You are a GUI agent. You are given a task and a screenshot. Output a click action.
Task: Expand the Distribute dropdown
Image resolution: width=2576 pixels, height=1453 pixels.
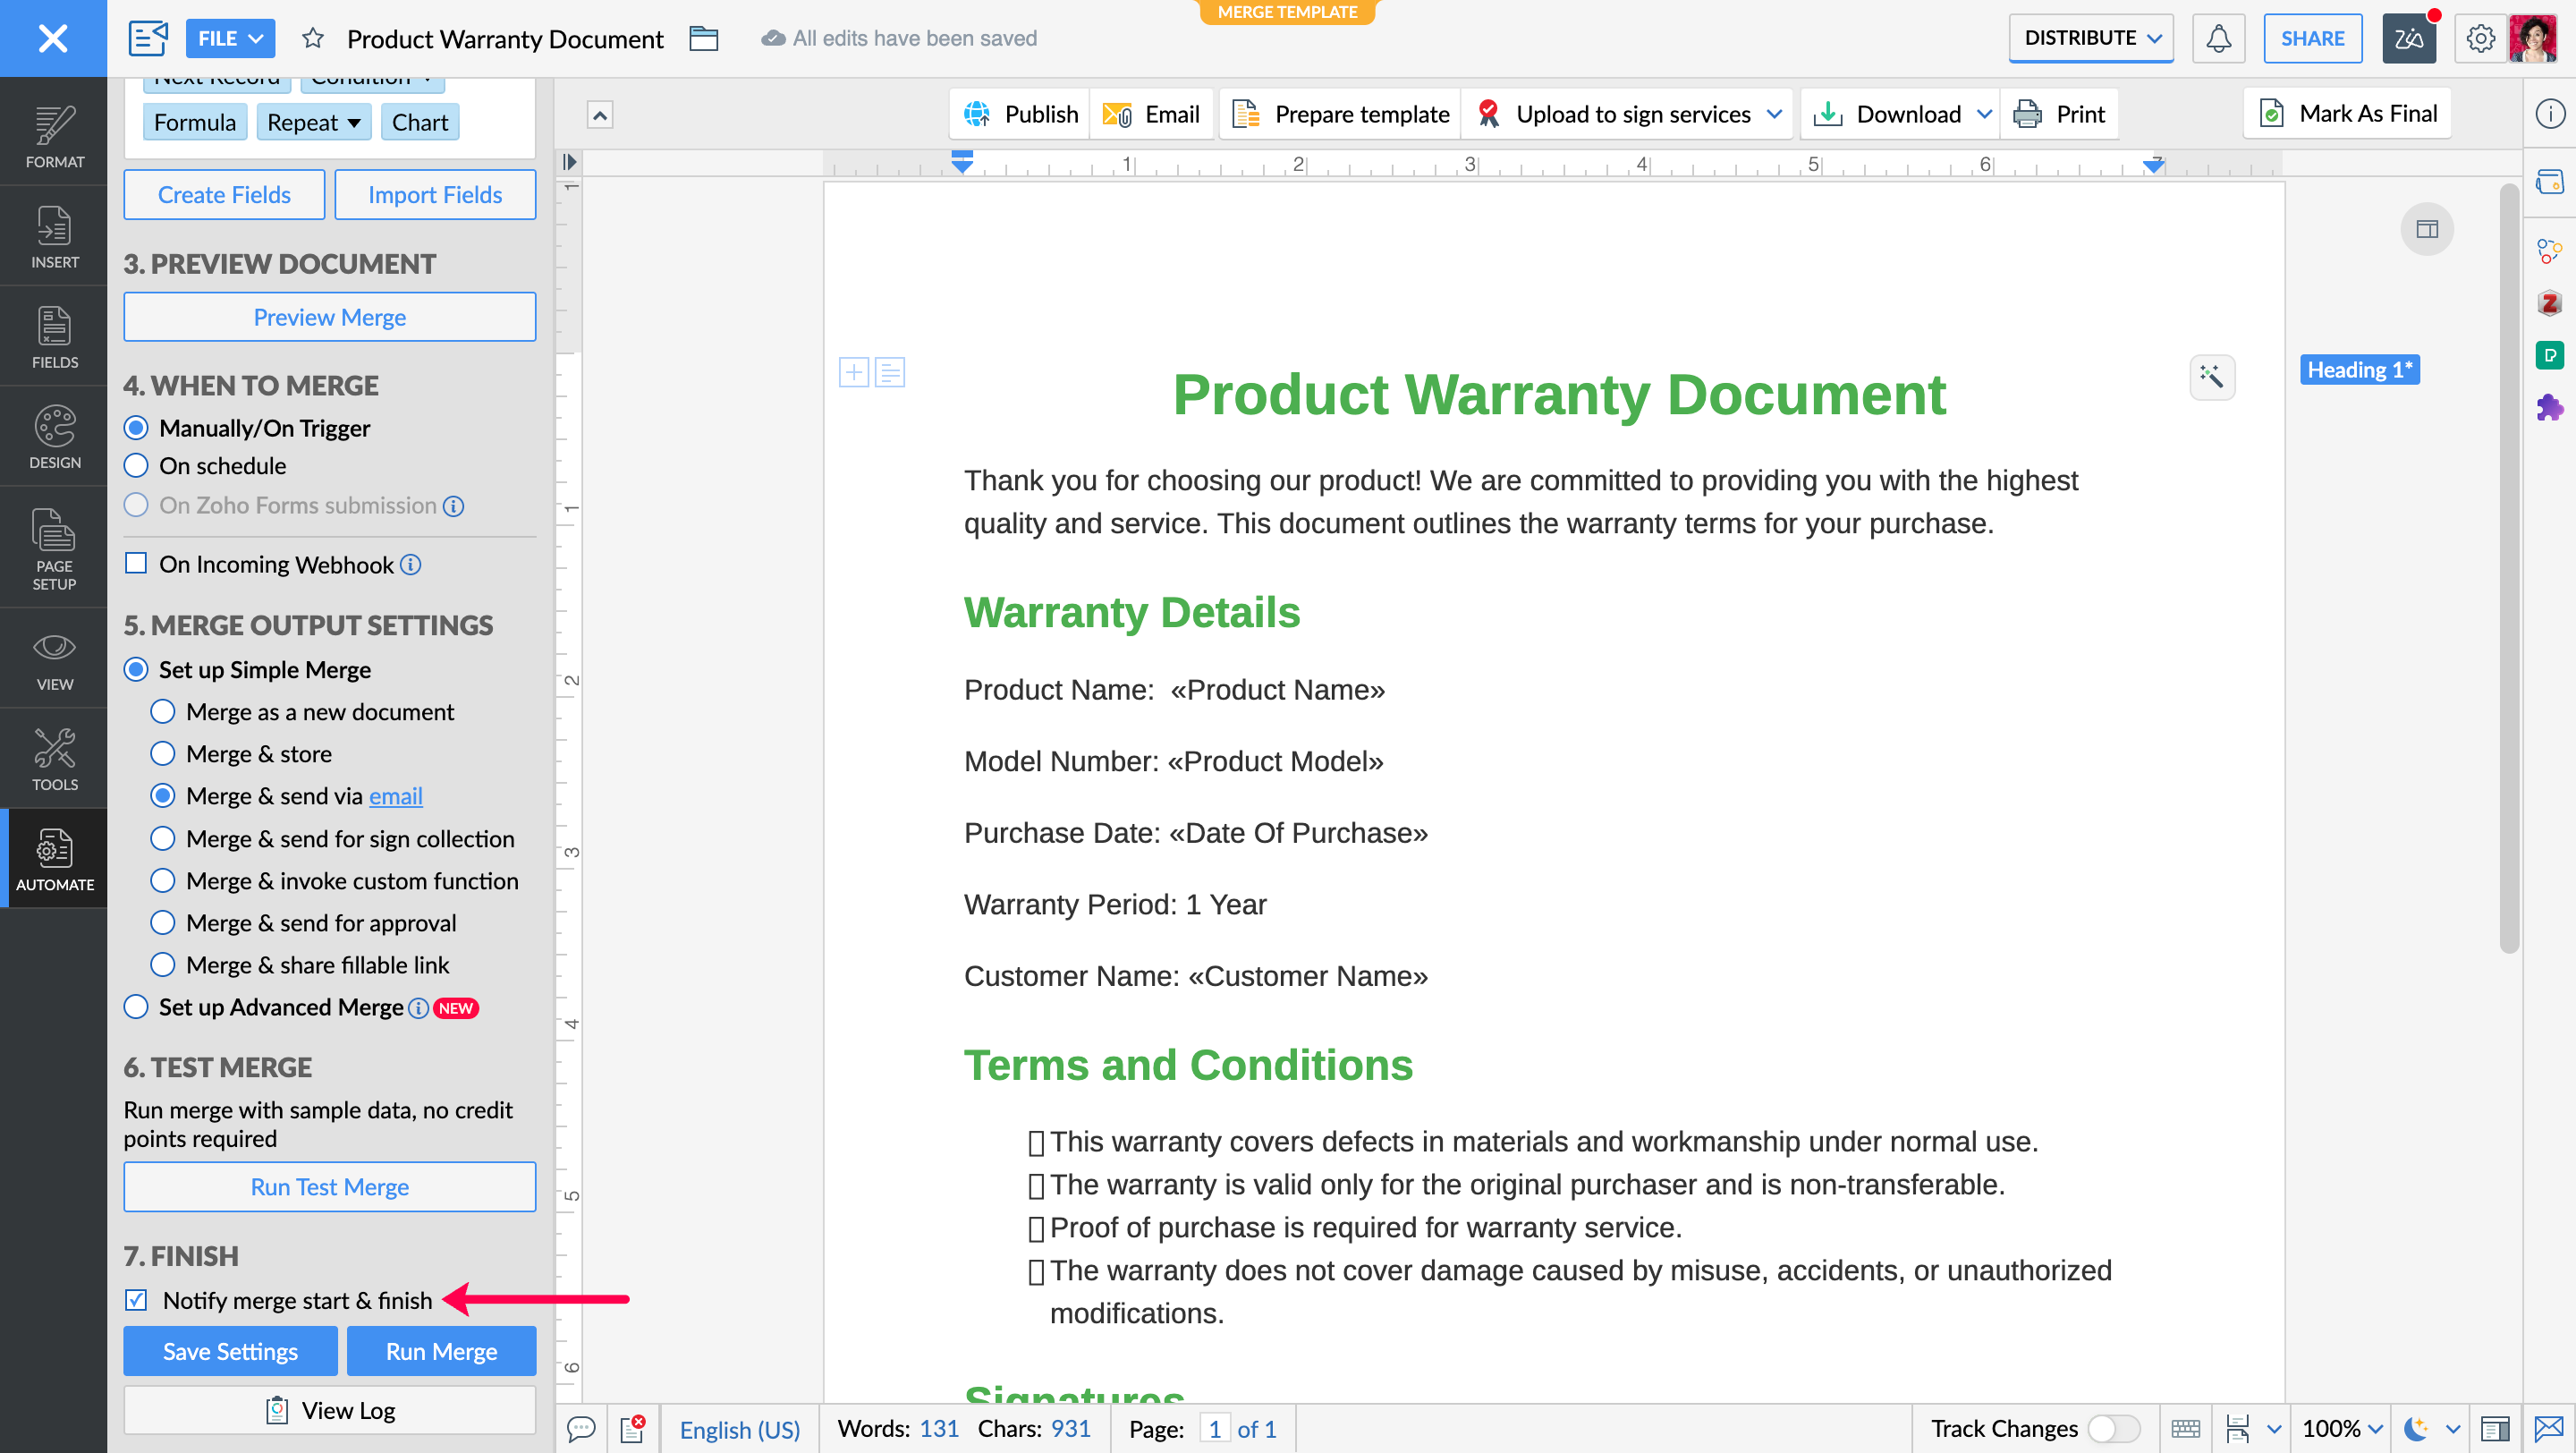point(2091,38)
